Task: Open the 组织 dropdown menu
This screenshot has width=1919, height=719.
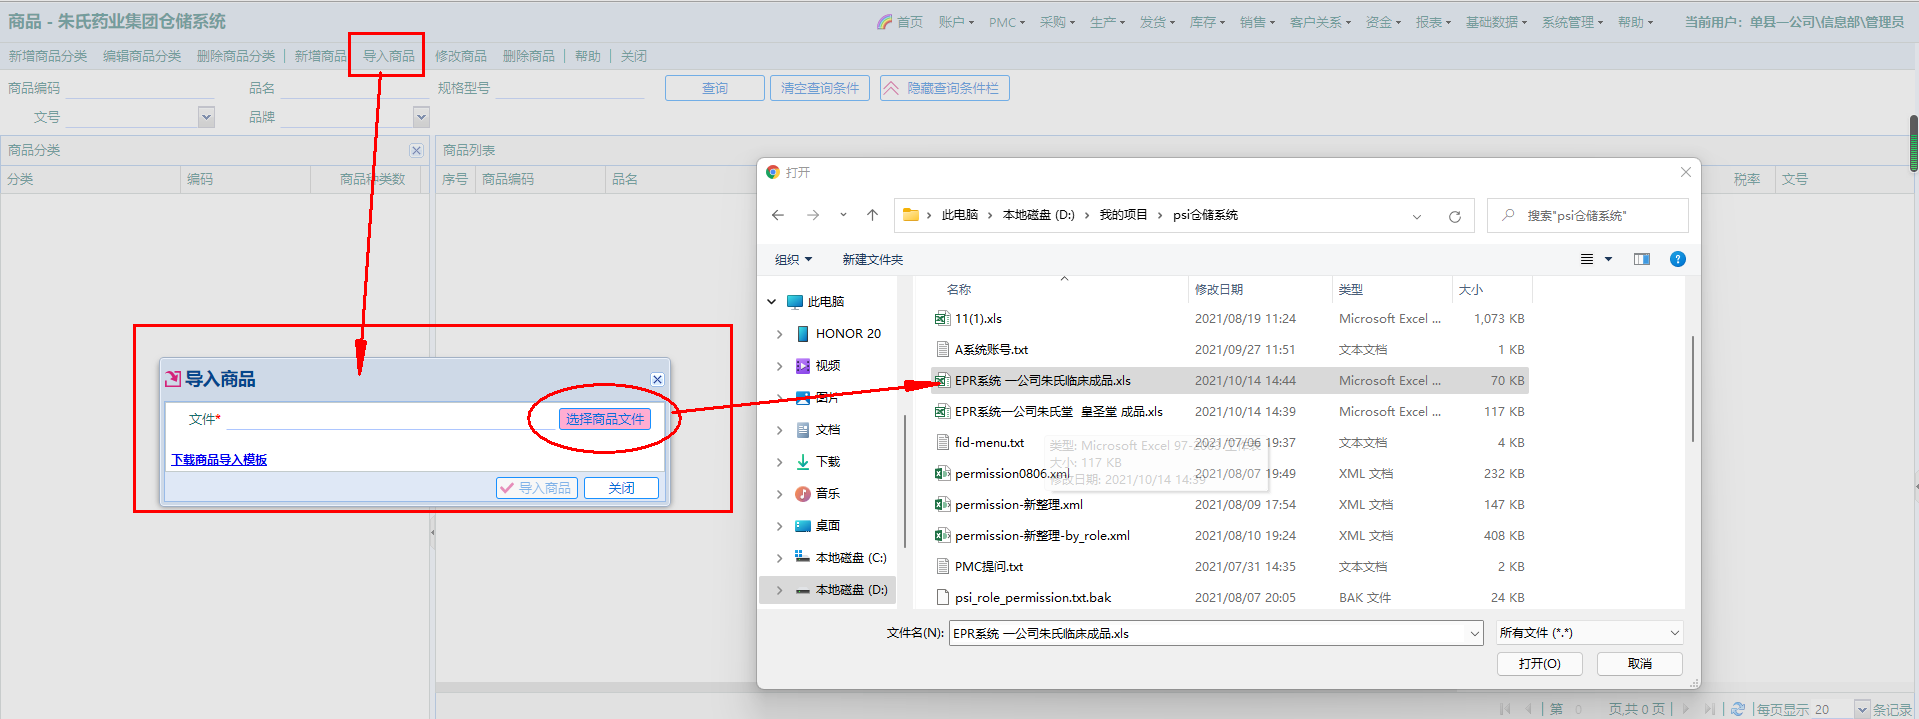Action: coord(793,259)
